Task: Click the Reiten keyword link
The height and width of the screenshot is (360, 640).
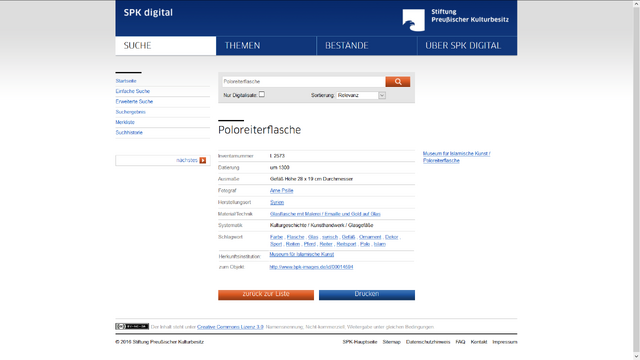Action: [293, 244]
